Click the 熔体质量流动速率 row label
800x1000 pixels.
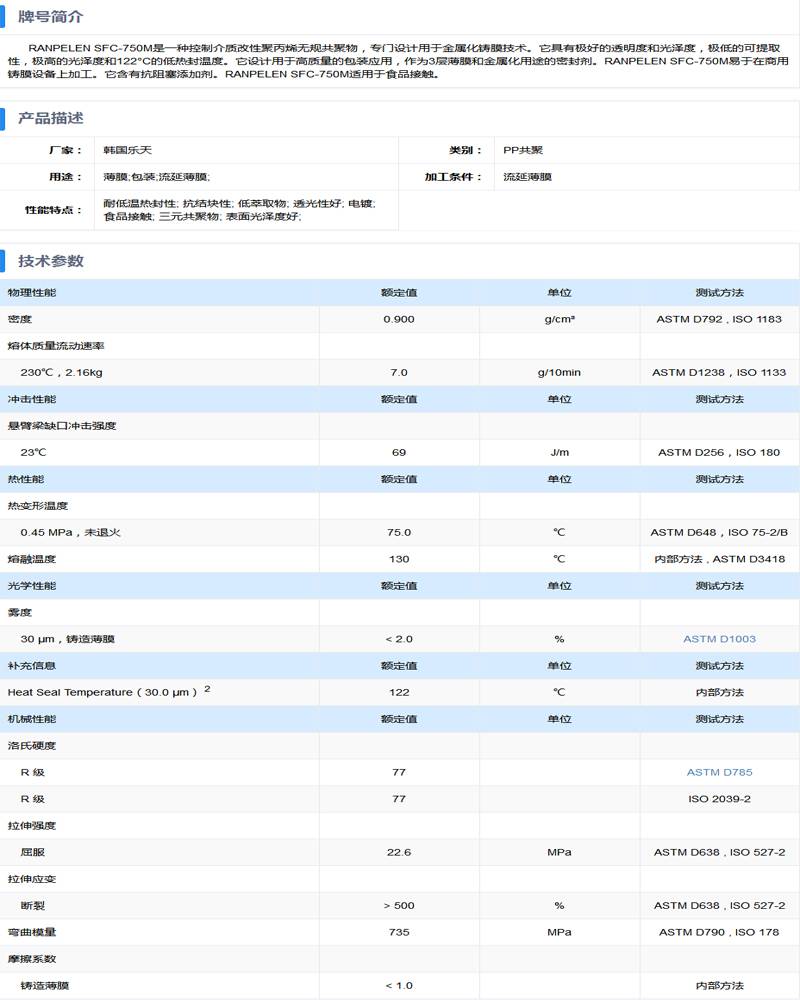coord(56,346)
